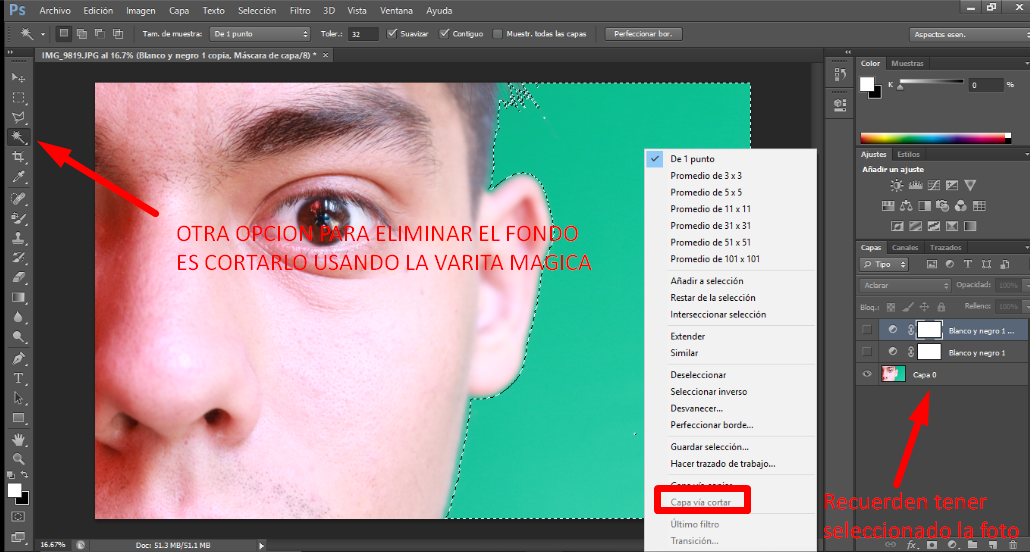This screenshot has height=552, width=1030.
Task: Hide the Capa 0 layer
Action: point(867,375)
